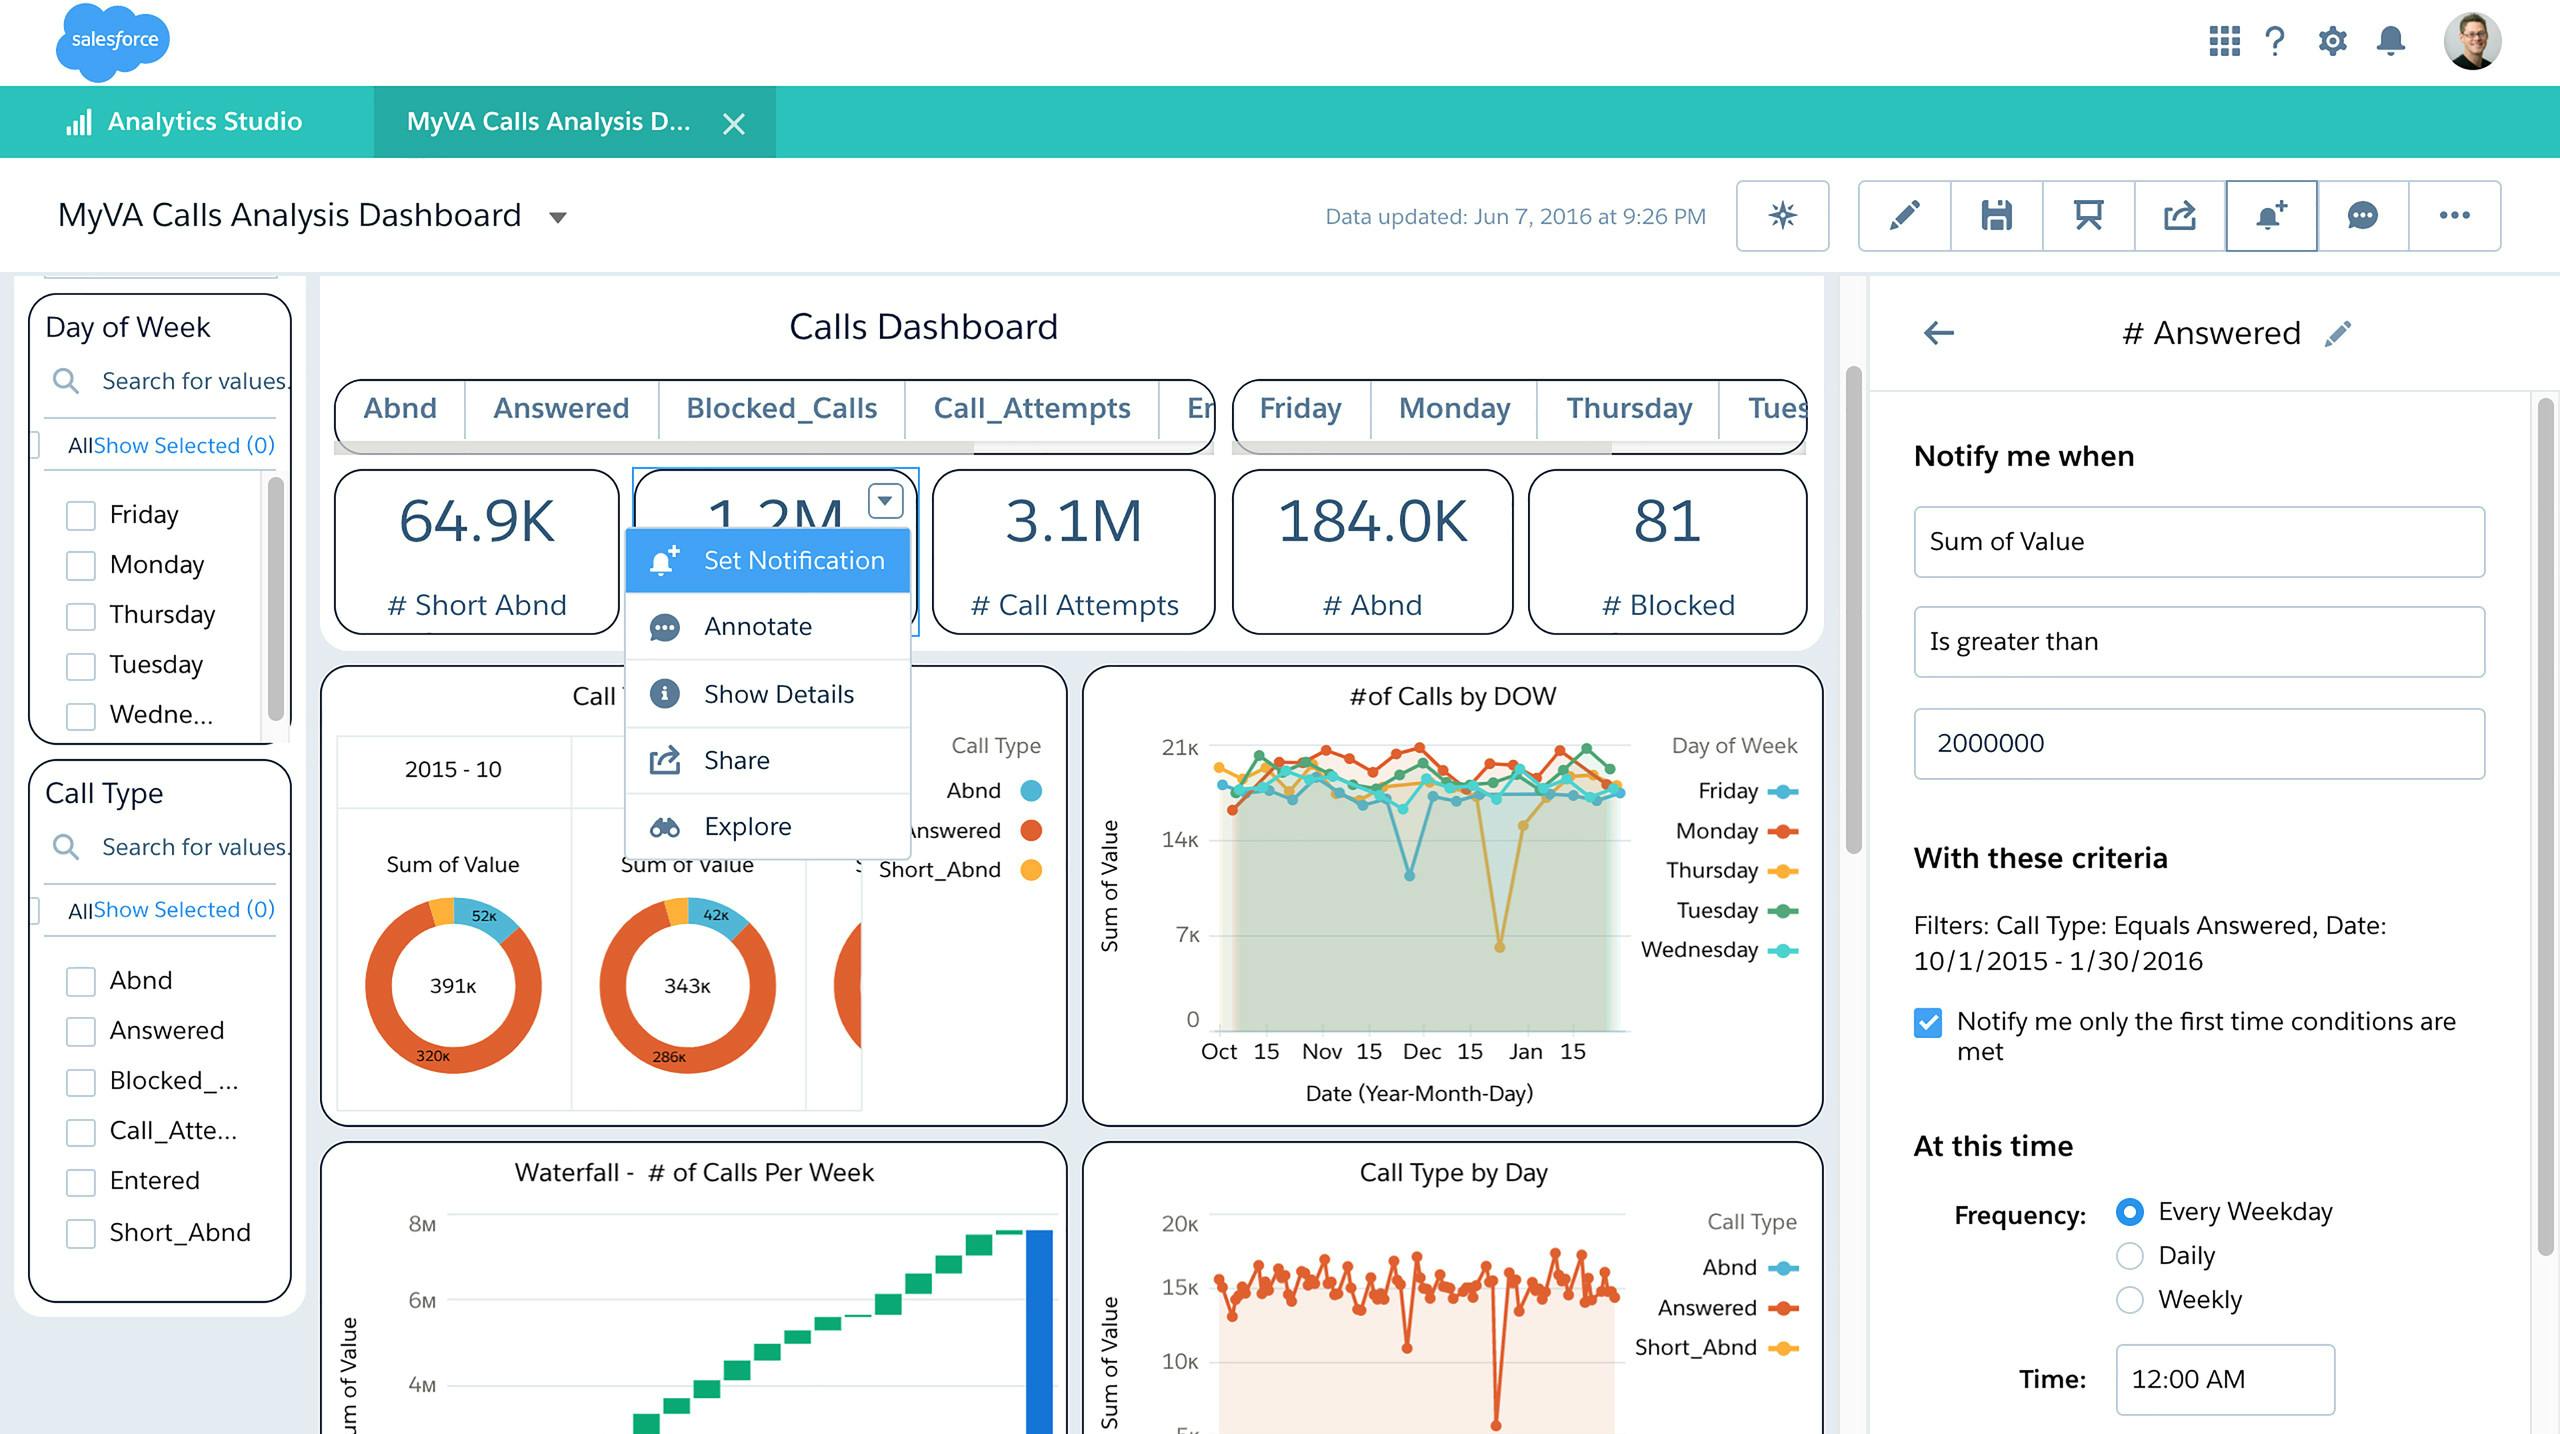Click Search for values in Call Type
Screen dimensions: 2560x1434
coord(194,848)
